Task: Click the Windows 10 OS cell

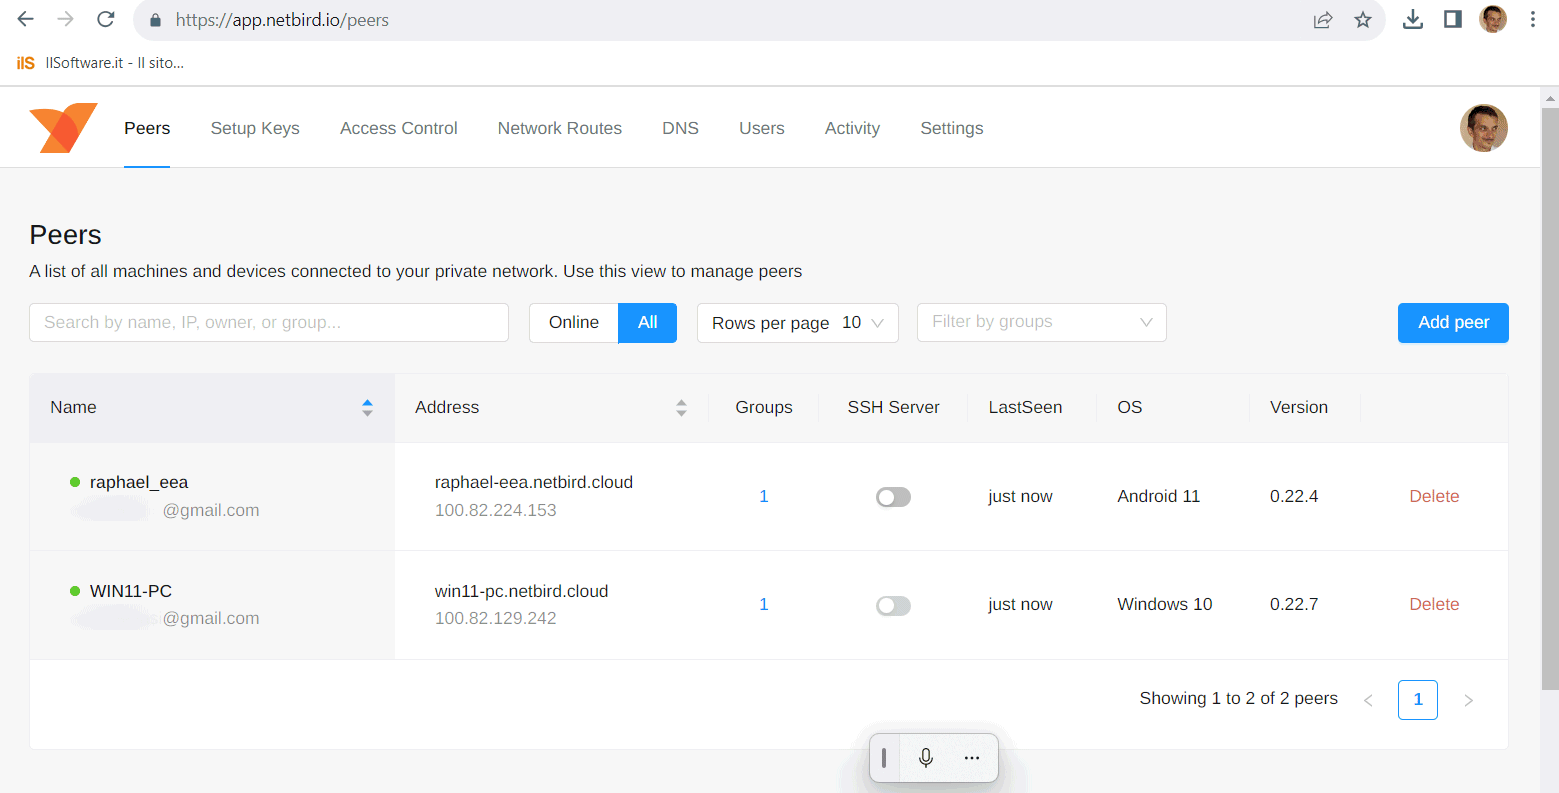Action: coord(1164,604)
